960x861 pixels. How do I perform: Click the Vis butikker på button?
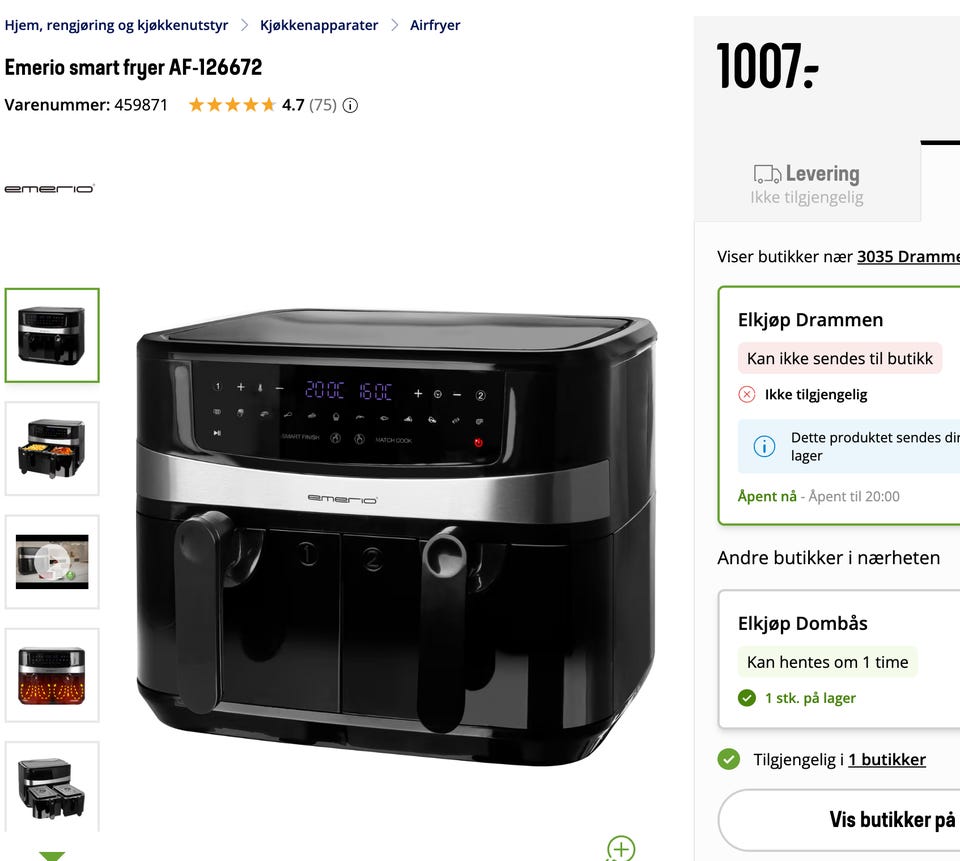[839, 819]
